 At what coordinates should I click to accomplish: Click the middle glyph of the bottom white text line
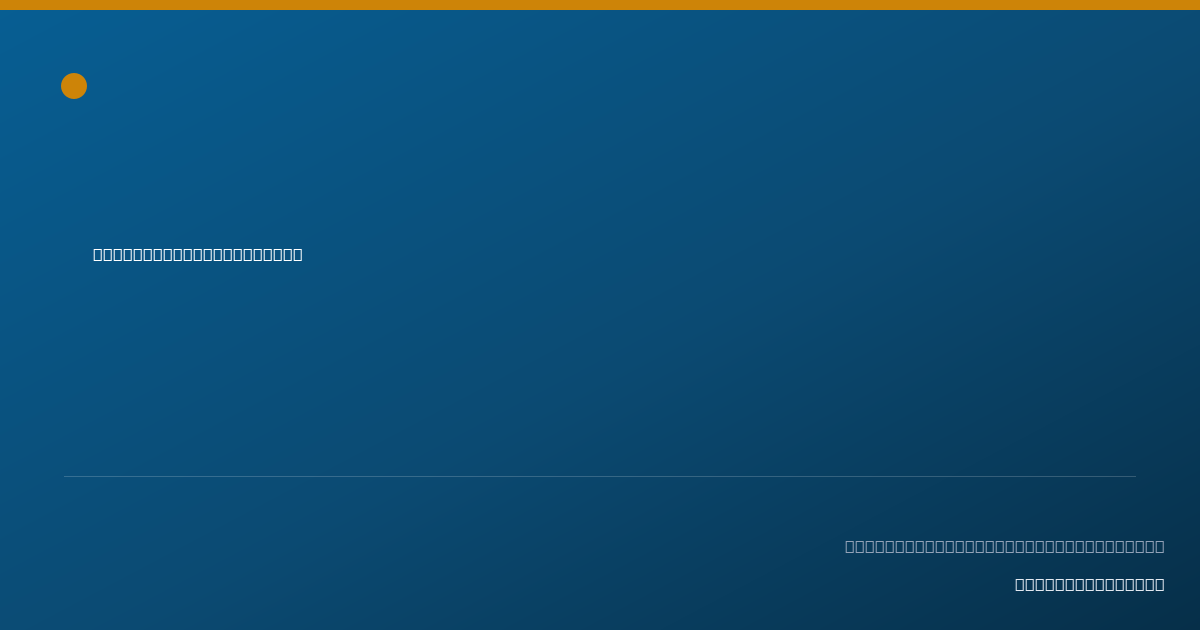click(1090, 584)
